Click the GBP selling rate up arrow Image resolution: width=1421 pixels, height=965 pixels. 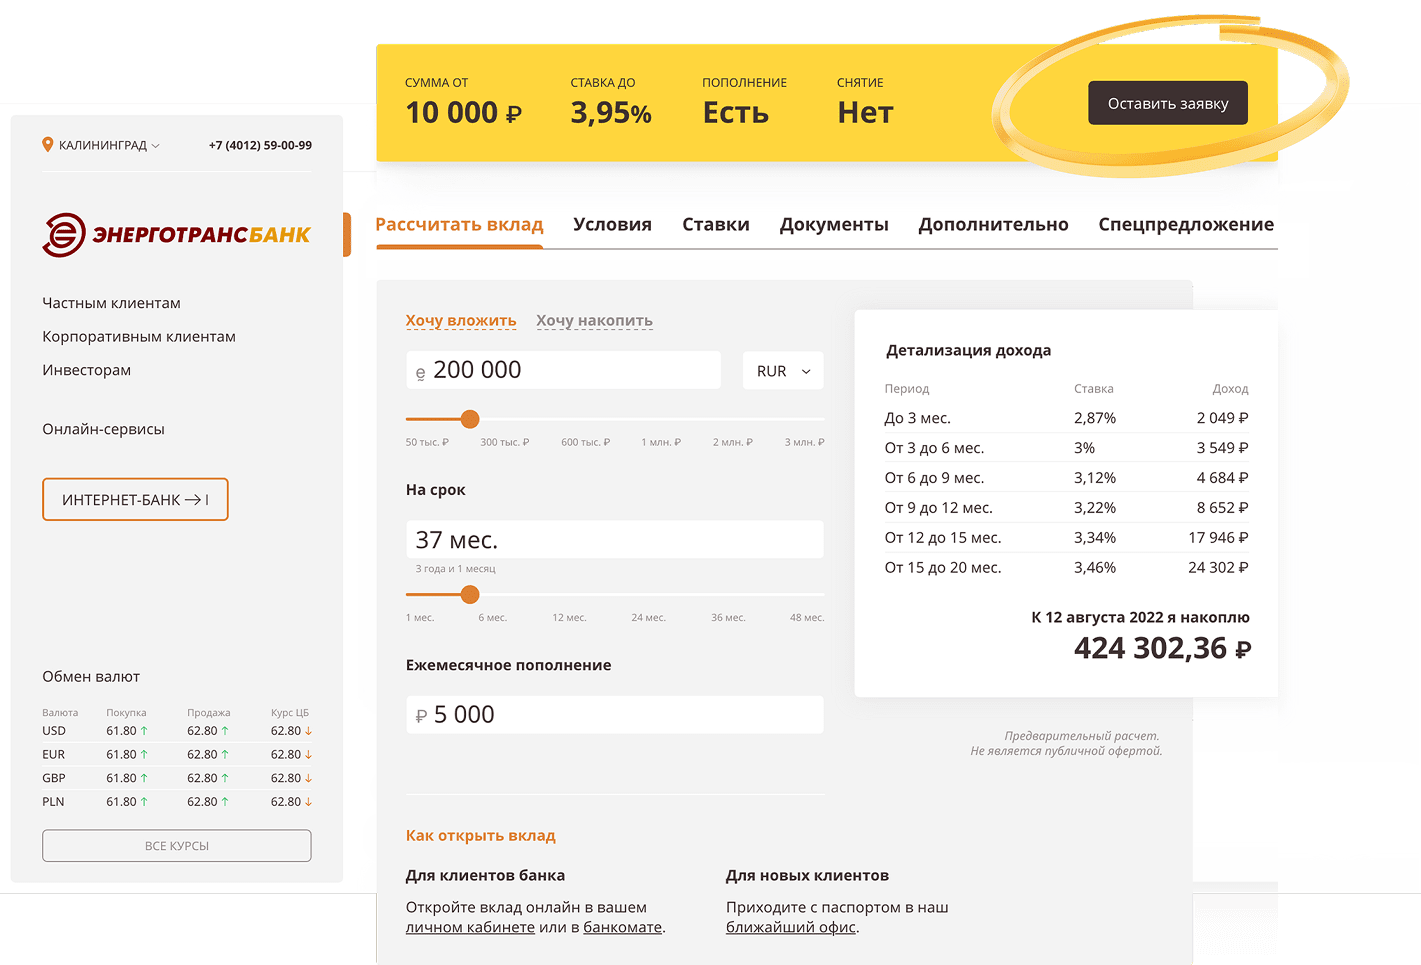(x=225, y=778)
